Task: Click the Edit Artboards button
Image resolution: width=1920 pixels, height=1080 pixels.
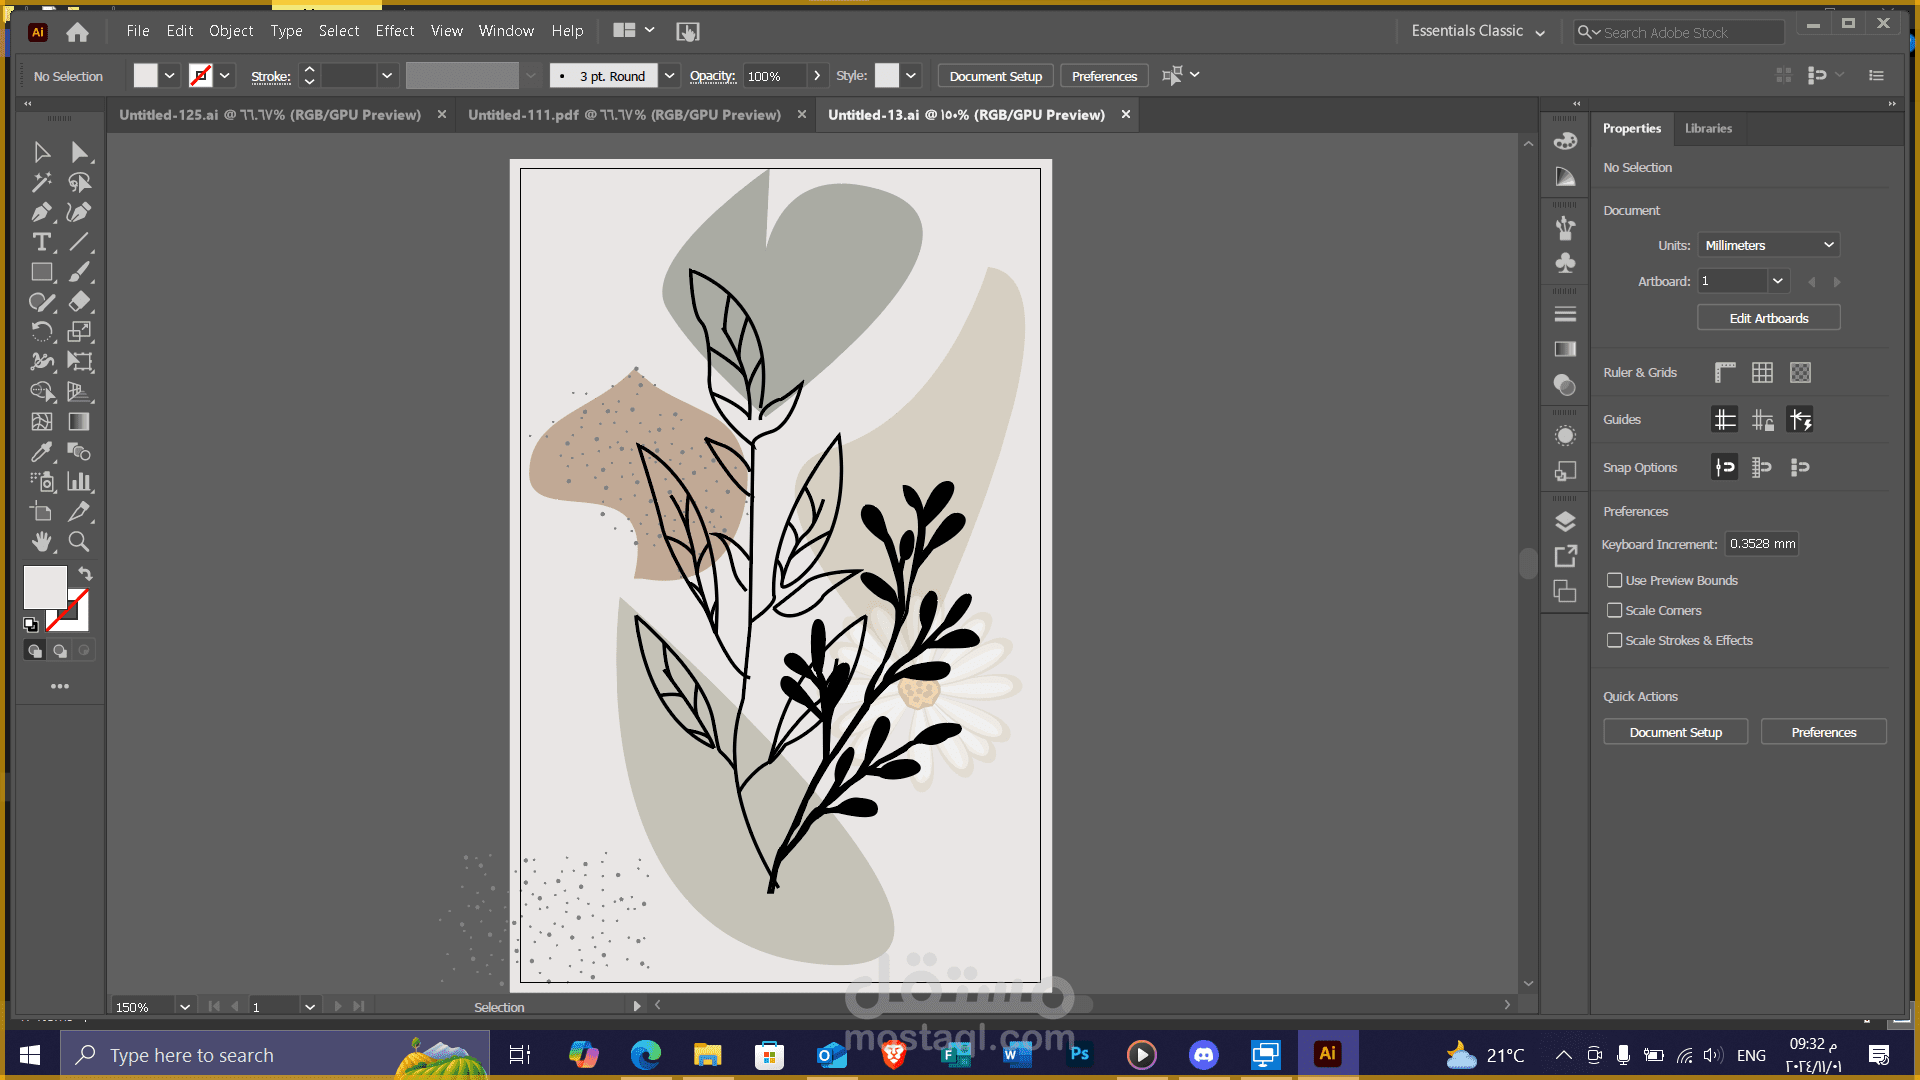Action: pos(1768,319)
